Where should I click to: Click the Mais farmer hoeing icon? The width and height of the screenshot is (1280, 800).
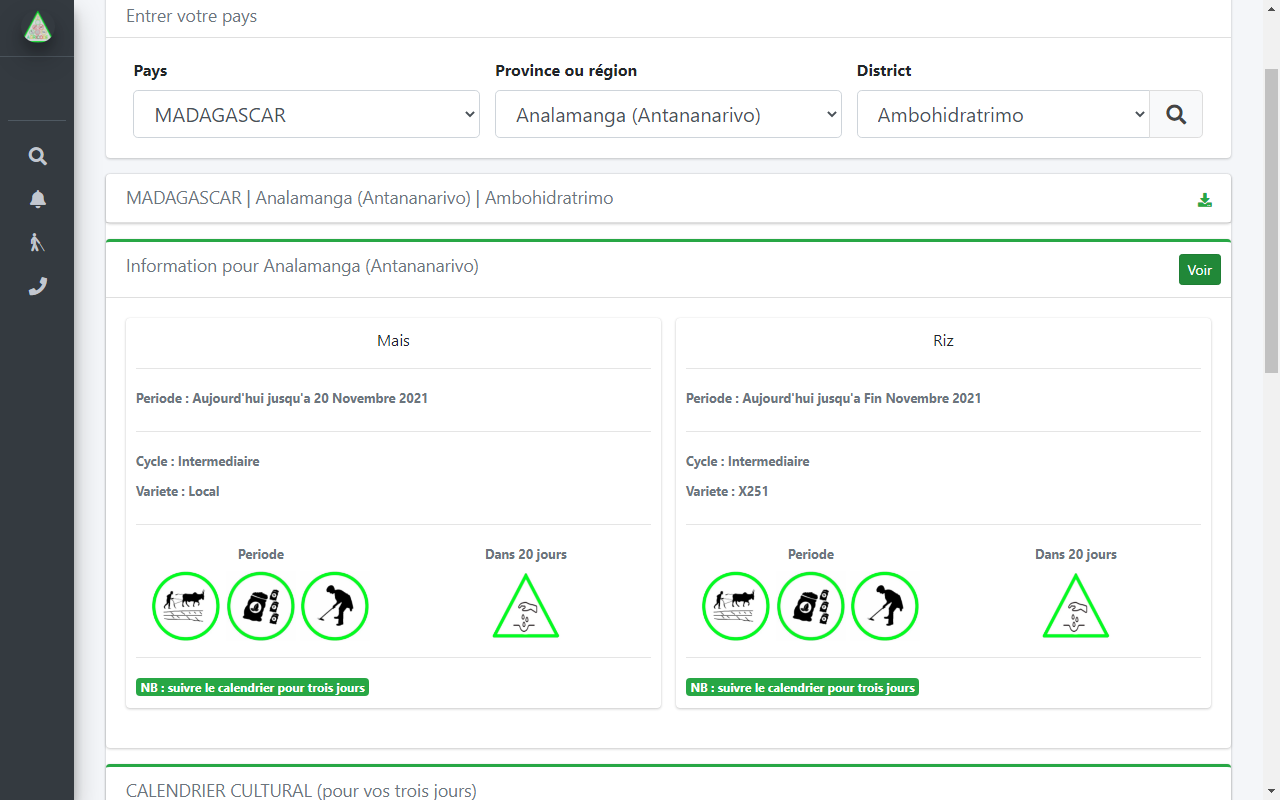(335, 606)
